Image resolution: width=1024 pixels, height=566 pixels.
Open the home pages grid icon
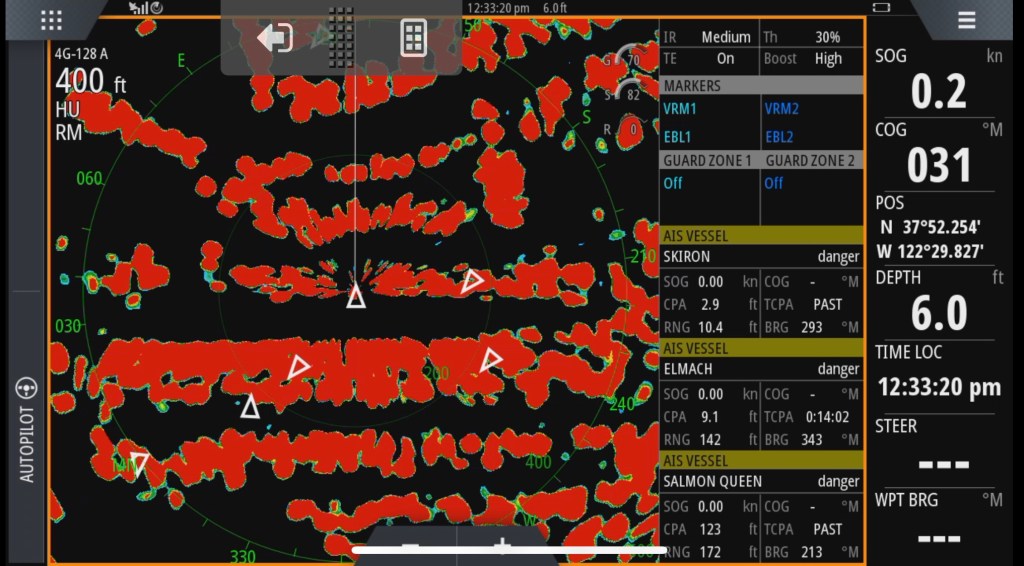51,20
